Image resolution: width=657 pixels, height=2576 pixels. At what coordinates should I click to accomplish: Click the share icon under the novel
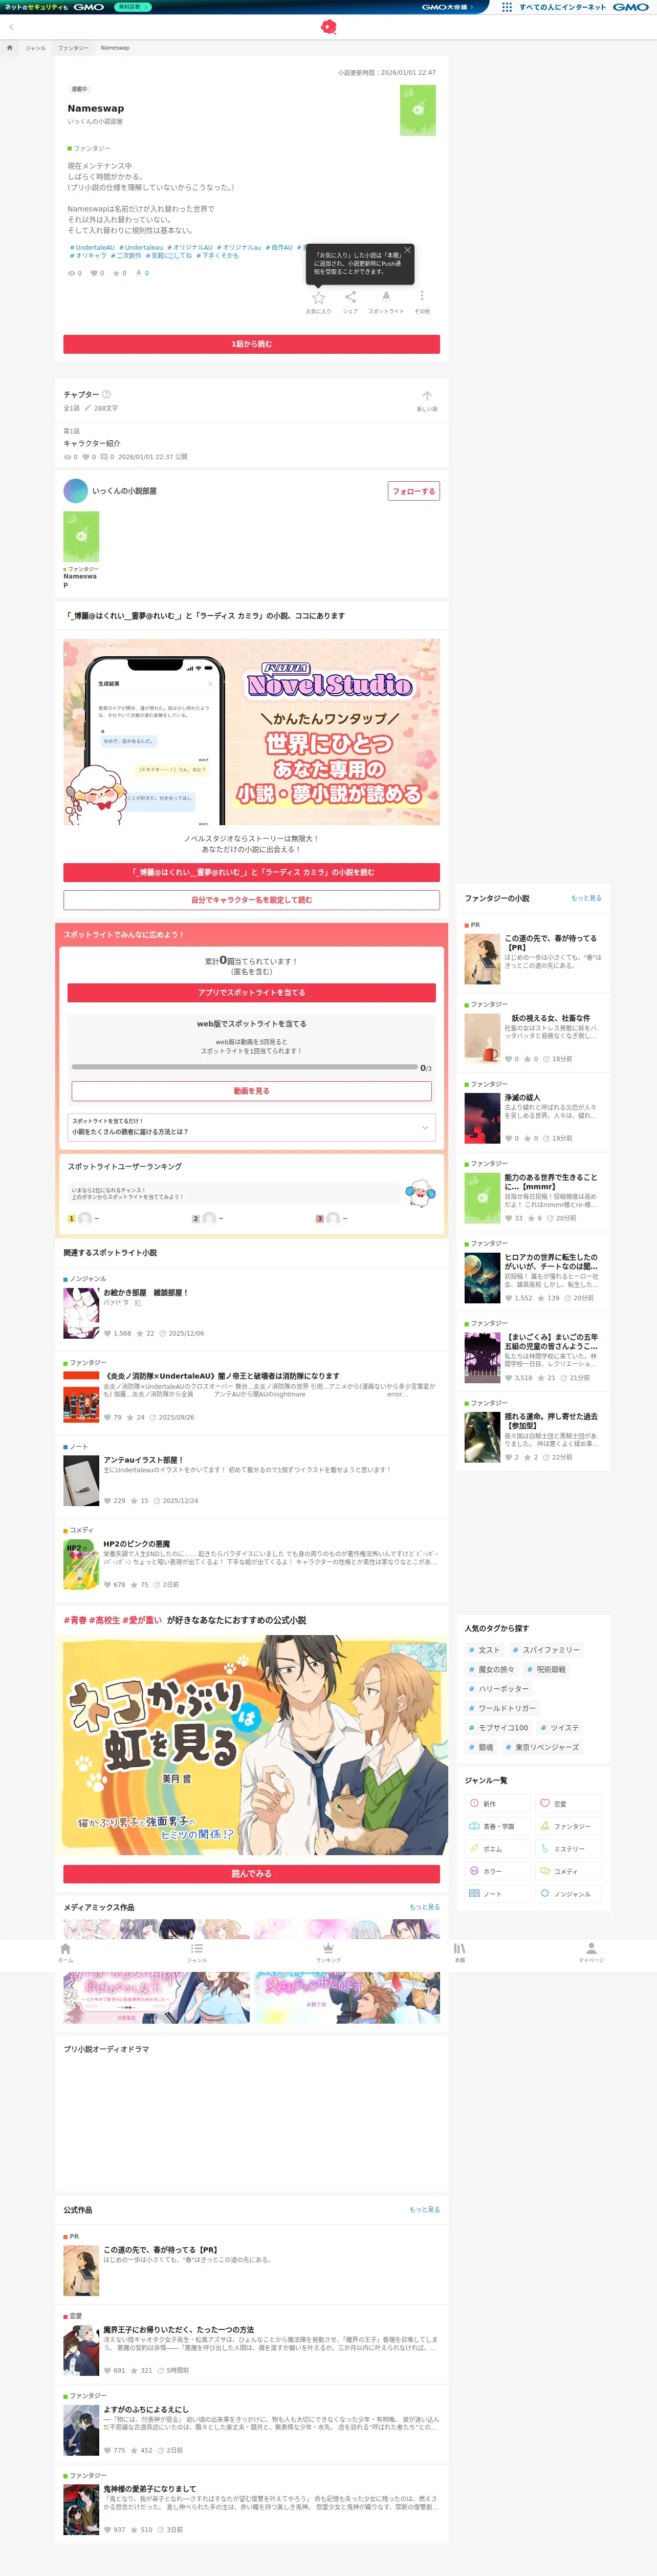coord(350,298)
